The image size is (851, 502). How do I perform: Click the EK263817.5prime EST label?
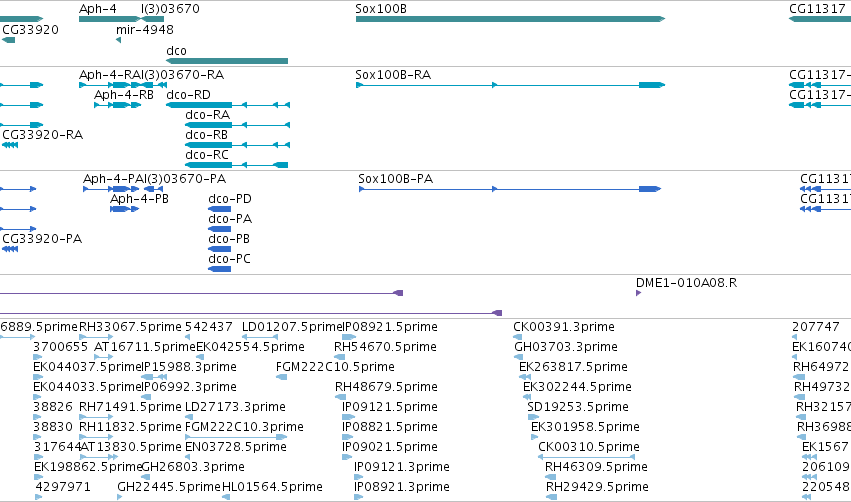[573, 367]
